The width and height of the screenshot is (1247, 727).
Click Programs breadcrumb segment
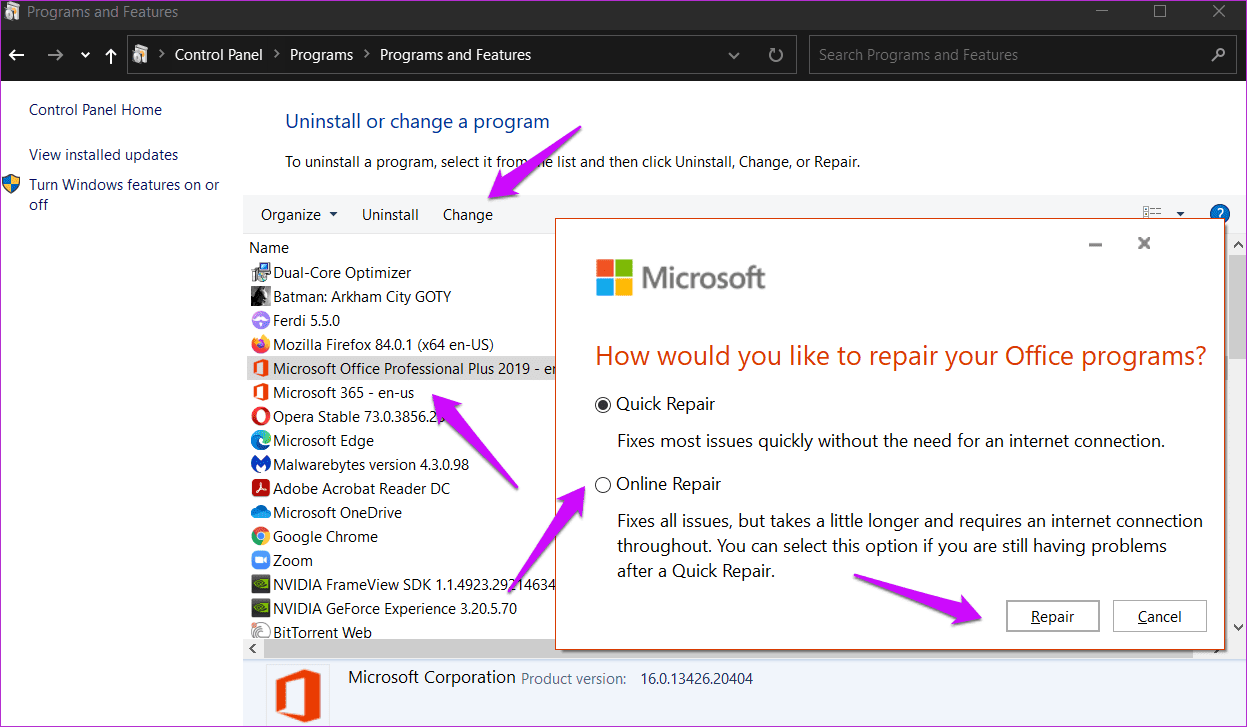click(321, 55)
